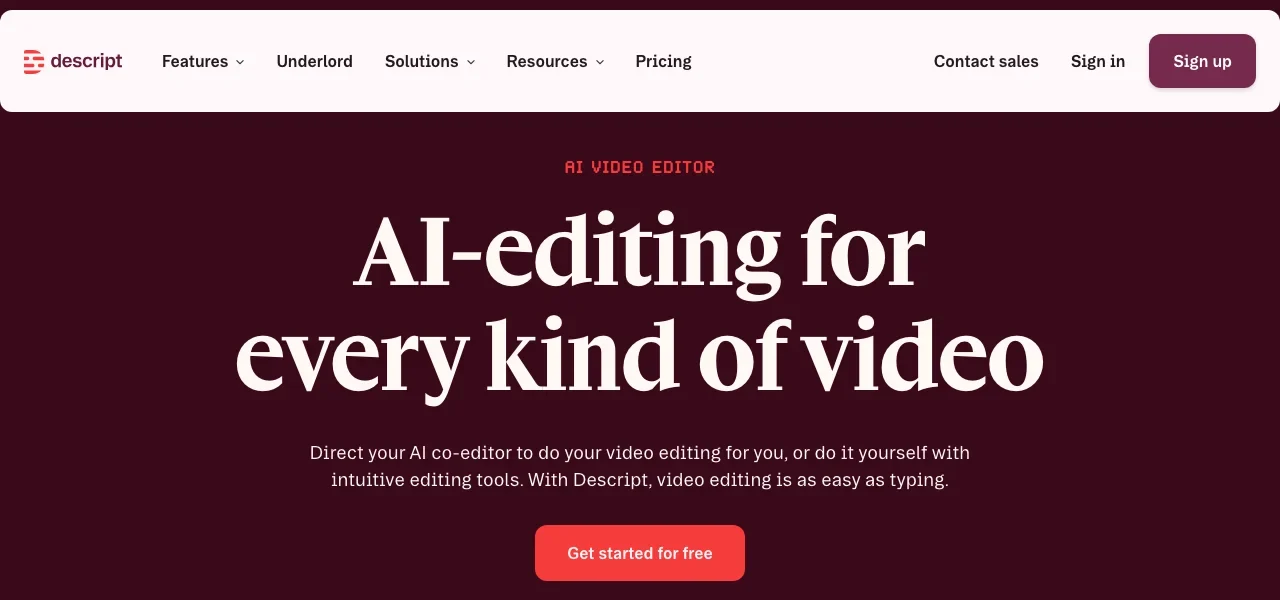The width and height of the screenshot is (1280, 600).
Task: Click the Sign in link
Action: tap(1098, 61)
